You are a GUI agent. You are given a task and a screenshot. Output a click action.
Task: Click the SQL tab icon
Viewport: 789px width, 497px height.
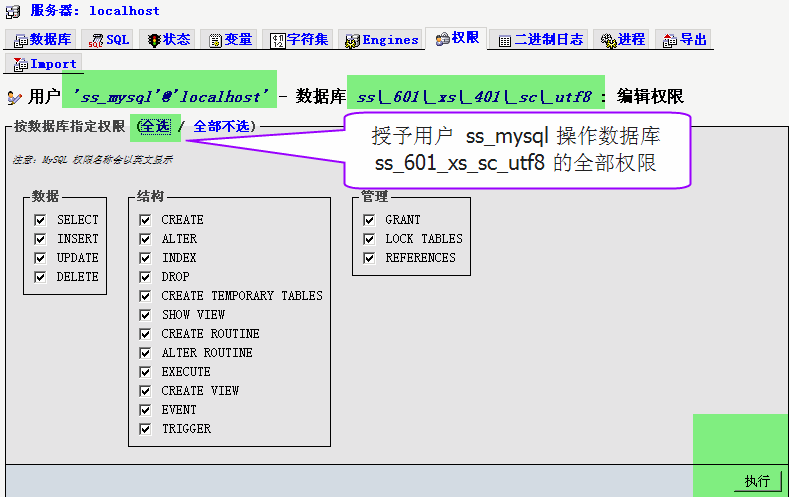tap(96, 41)
